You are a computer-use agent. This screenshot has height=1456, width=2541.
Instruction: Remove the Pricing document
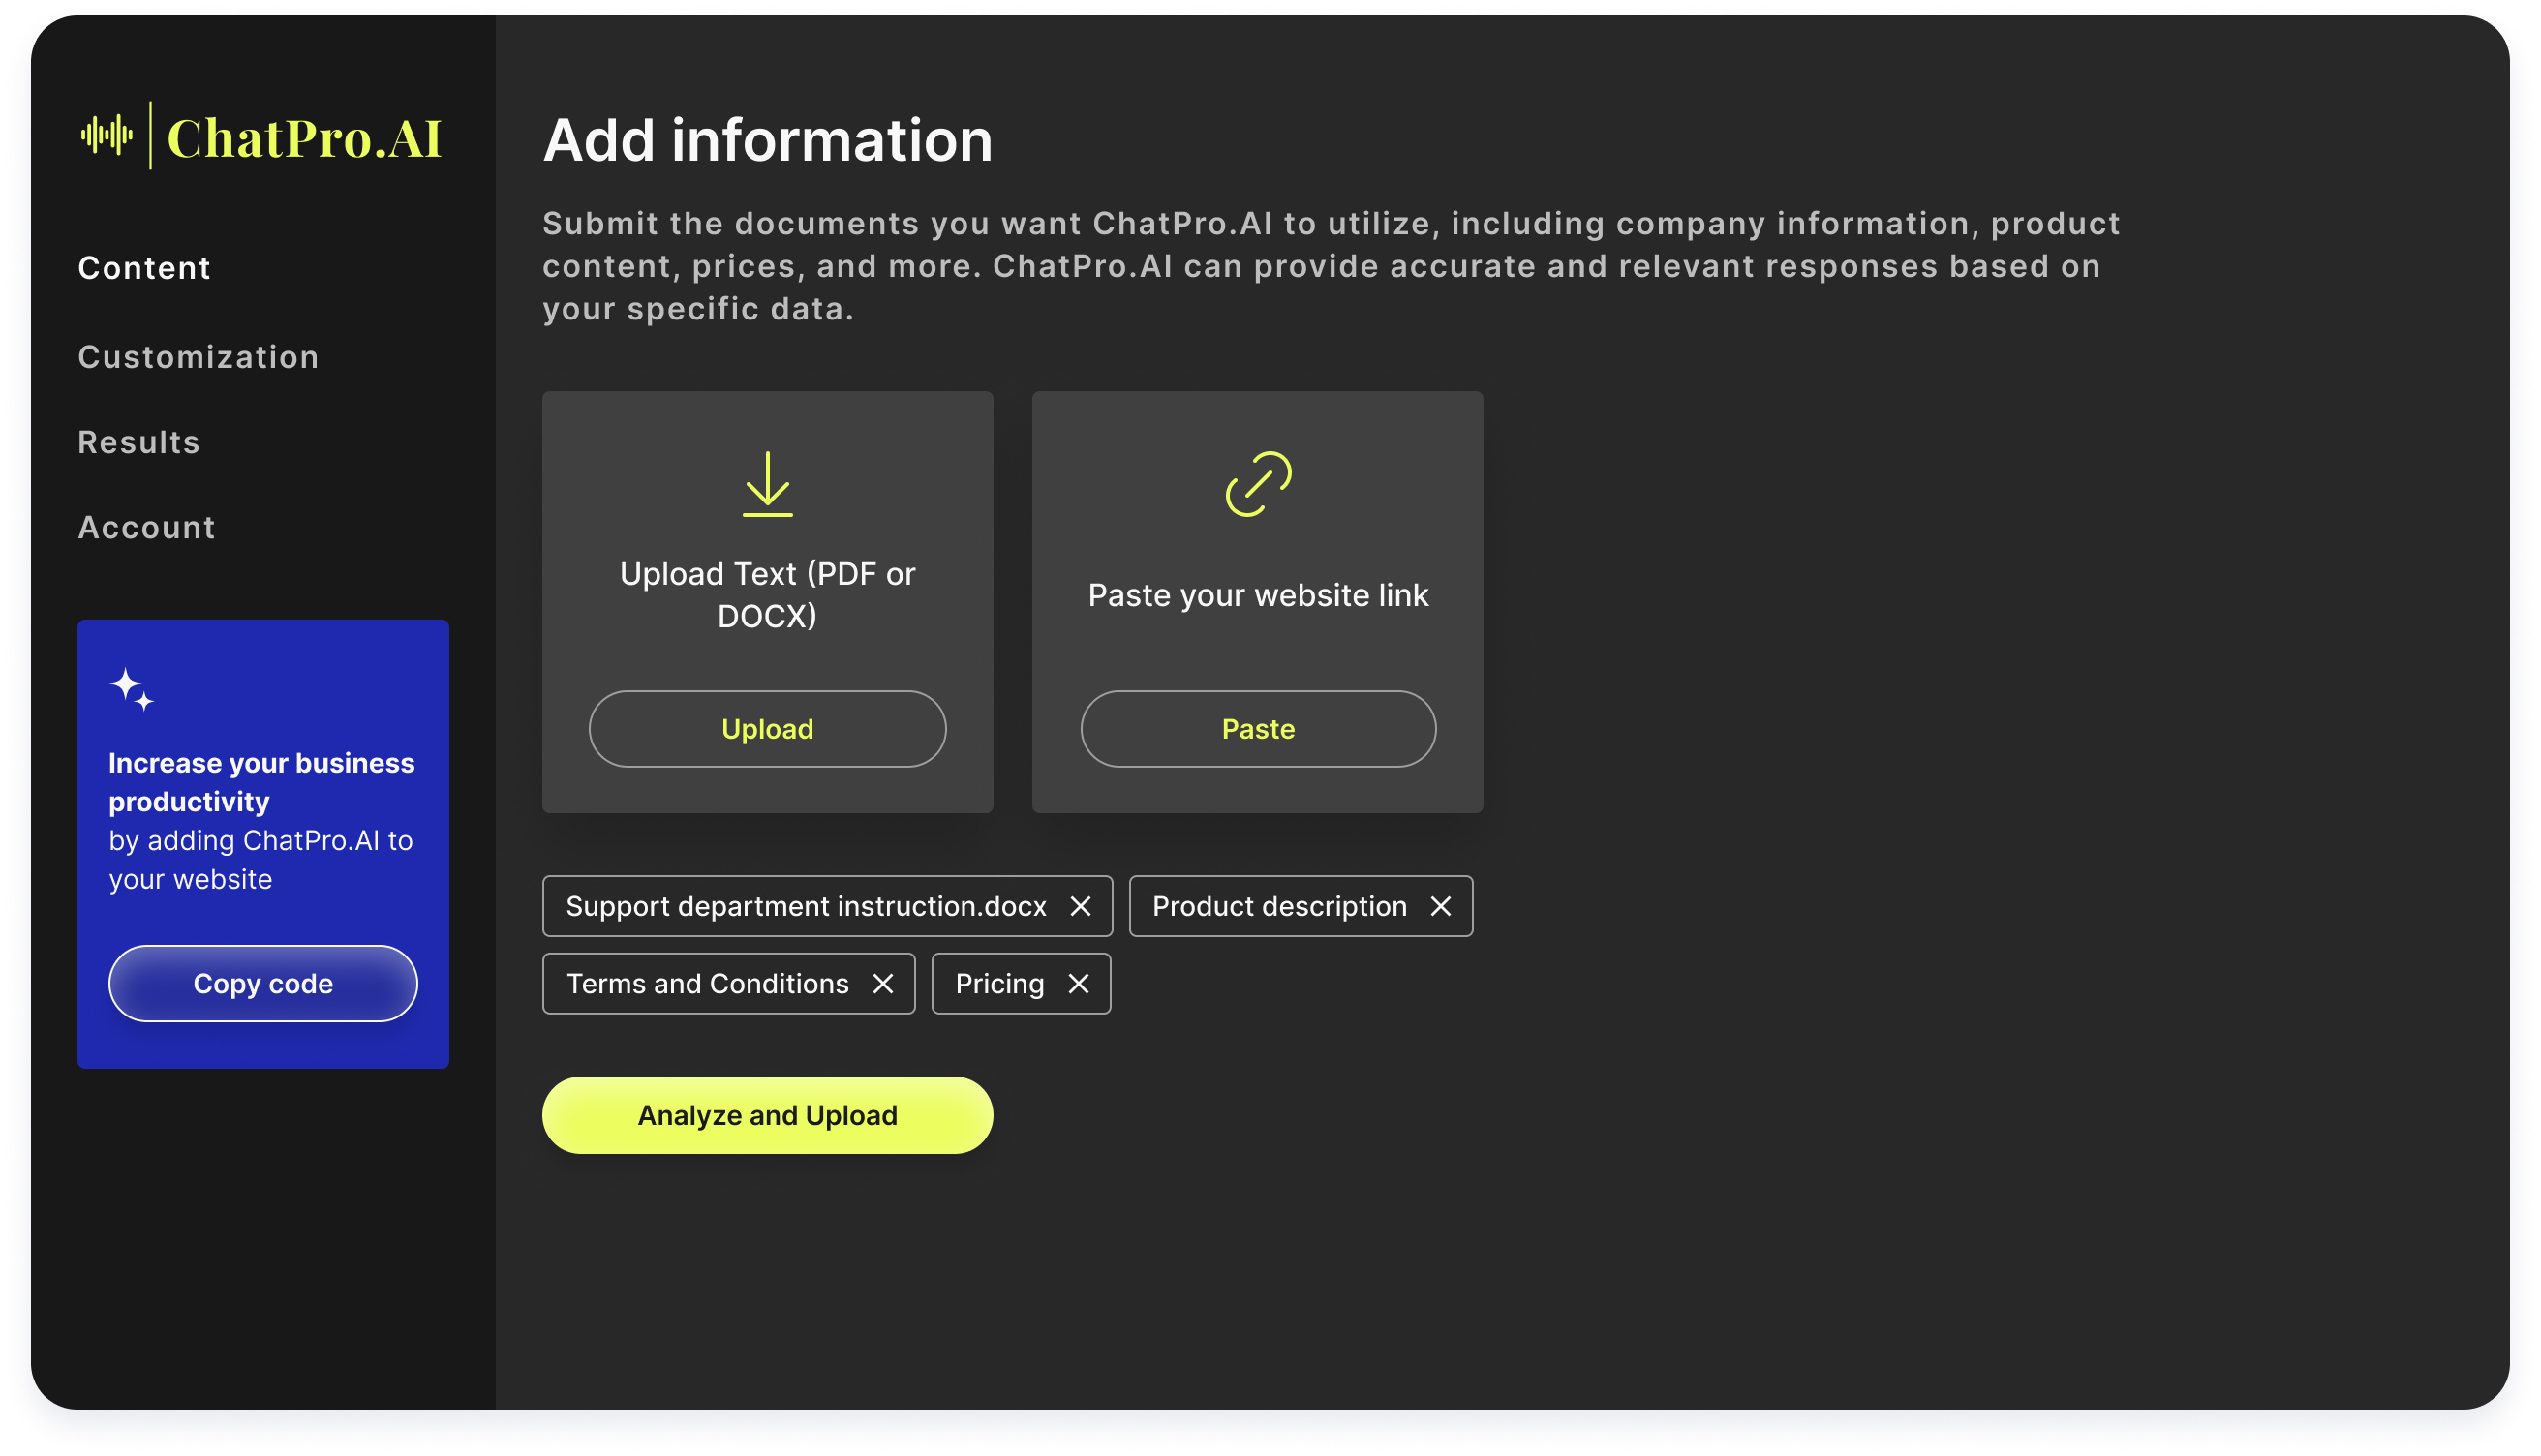coord(1079,983)
